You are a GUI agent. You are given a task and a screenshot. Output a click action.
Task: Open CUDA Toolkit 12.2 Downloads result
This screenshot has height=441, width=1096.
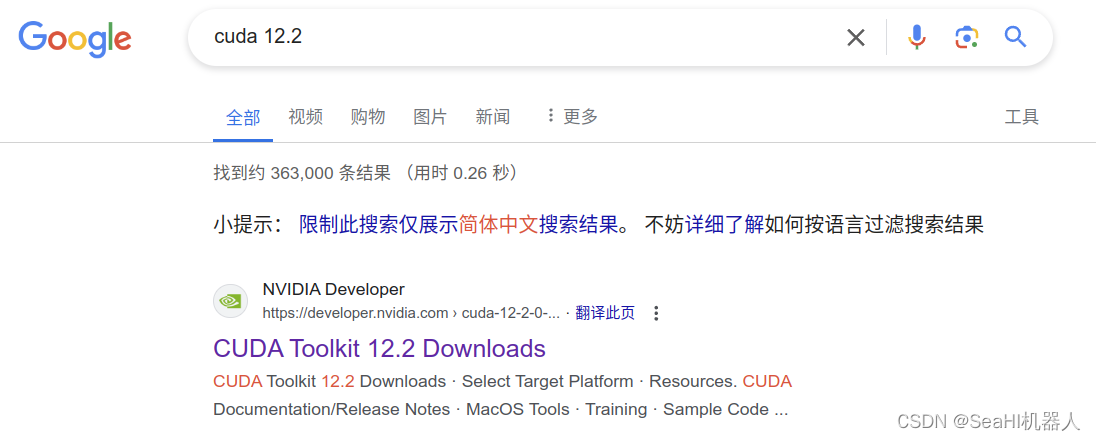[380, 348]
